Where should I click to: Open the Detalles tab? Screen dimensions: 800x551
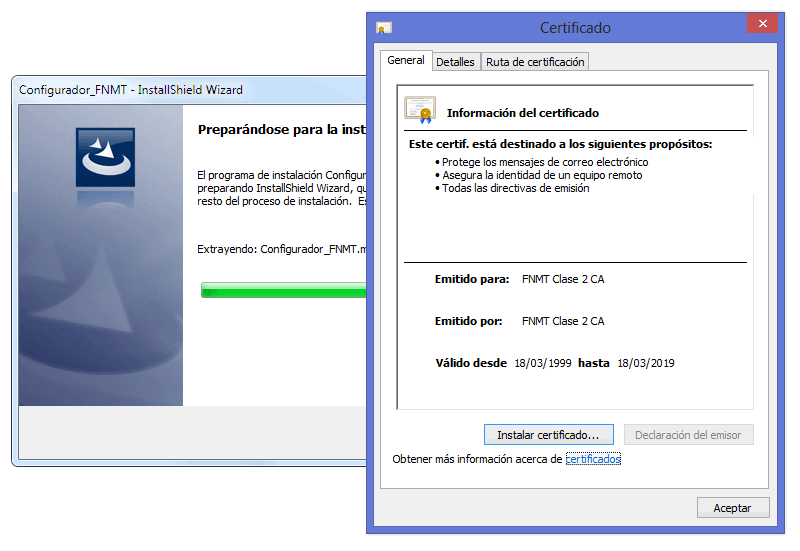tap(456, 62)
